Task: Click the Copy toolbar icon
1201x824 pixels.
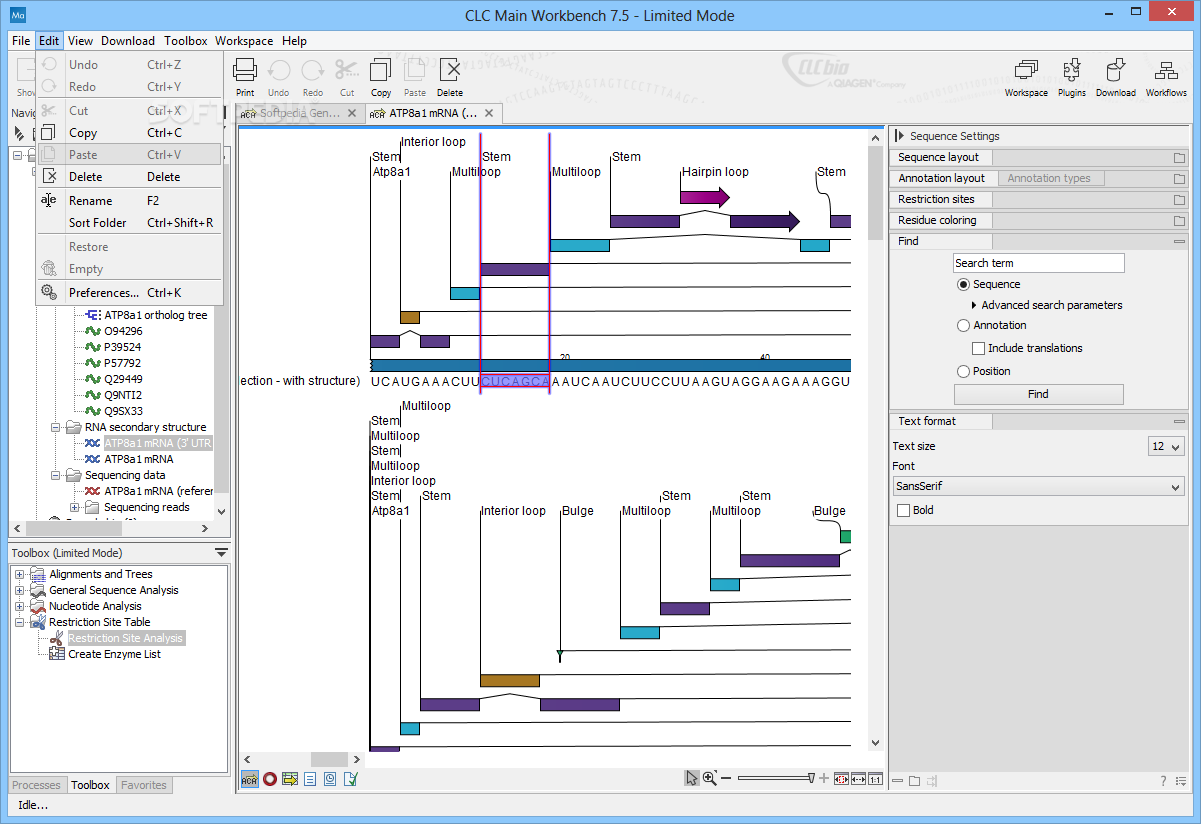Action: pos(381,70)
